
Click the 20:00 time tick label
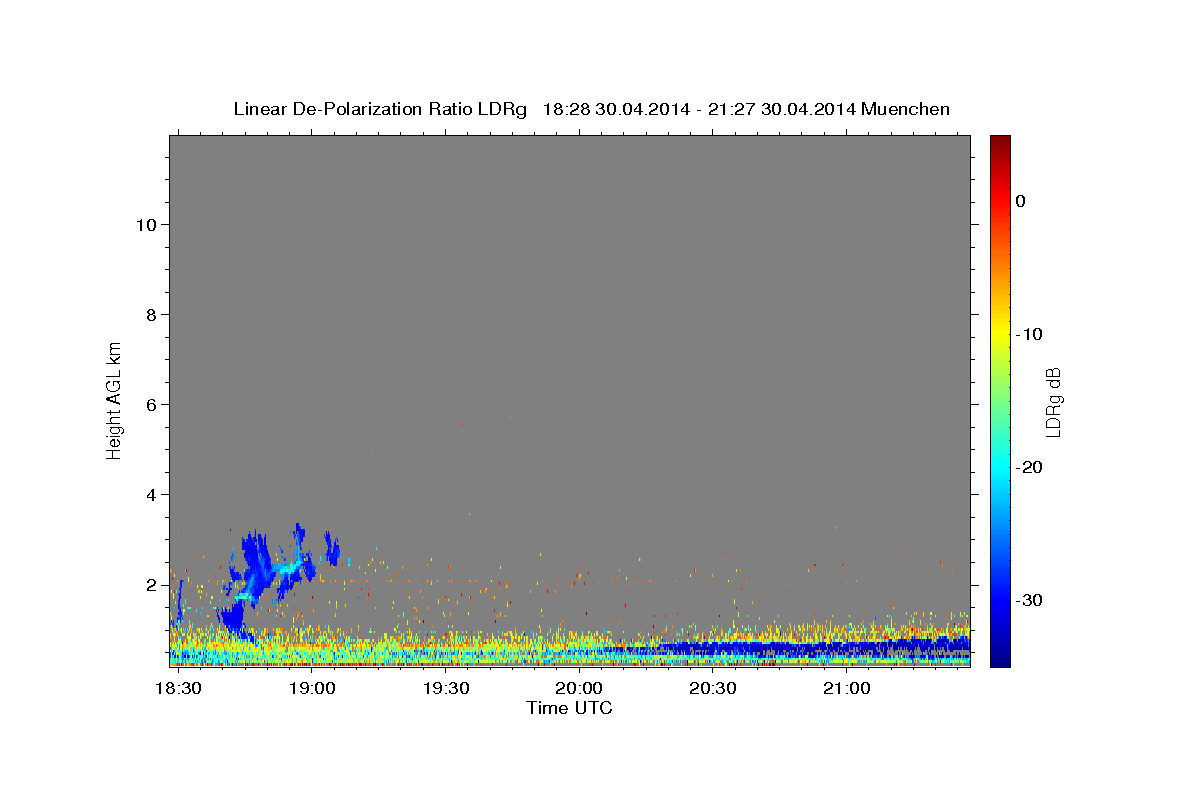pyautogui.click(x=579, y=689)
